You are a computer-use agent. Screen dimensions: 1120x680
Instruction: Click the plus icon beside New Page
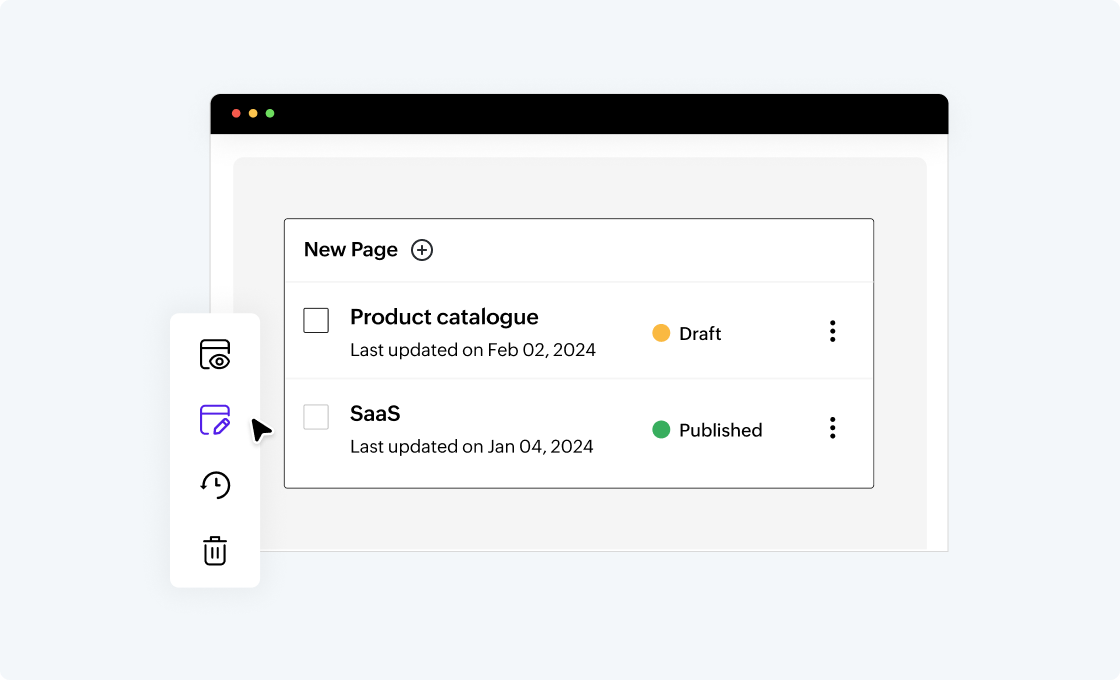[422, 250]
